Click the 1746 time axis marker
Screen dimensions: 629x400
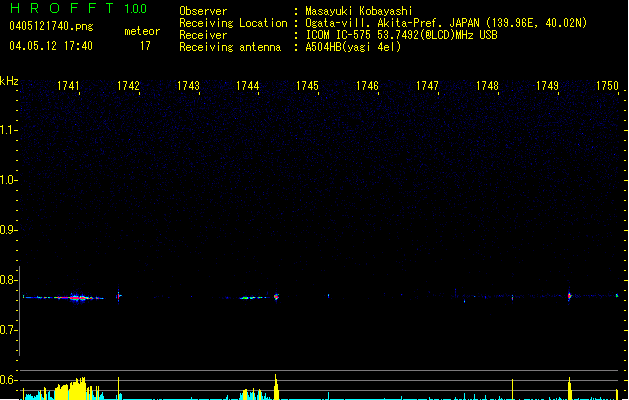coord(367,86)
